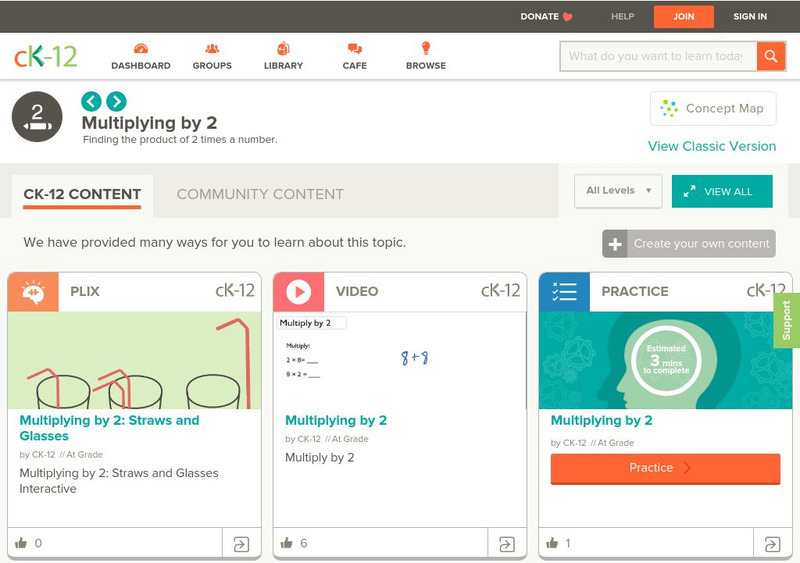Open the Help menu item

622,17
